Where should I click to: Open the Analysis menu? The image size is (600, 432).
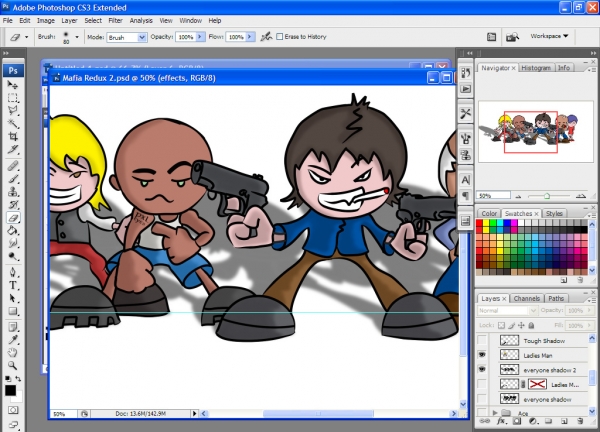coord(141,21)
